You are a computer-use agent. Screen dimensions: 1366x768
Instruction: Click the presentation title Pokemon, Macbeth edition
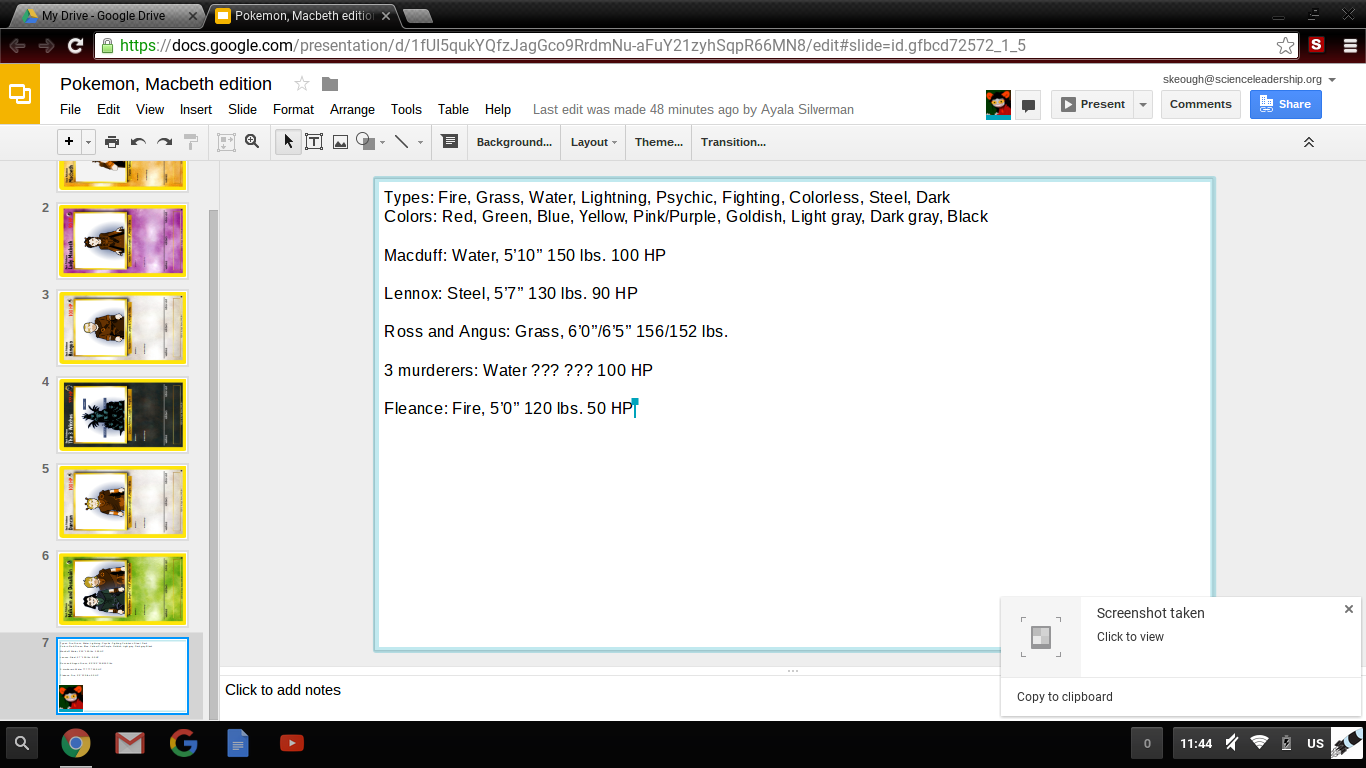(x=166, y=84)
